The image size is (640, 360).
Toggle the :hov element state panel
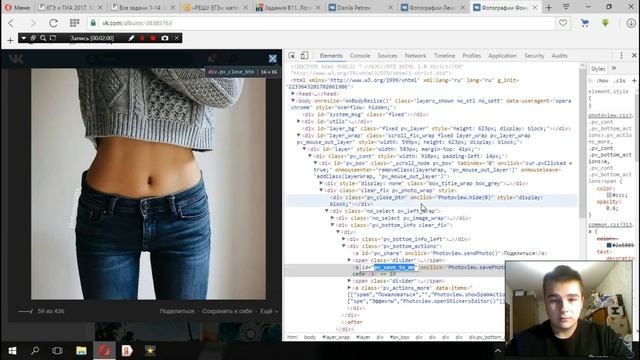click(603, 81)
